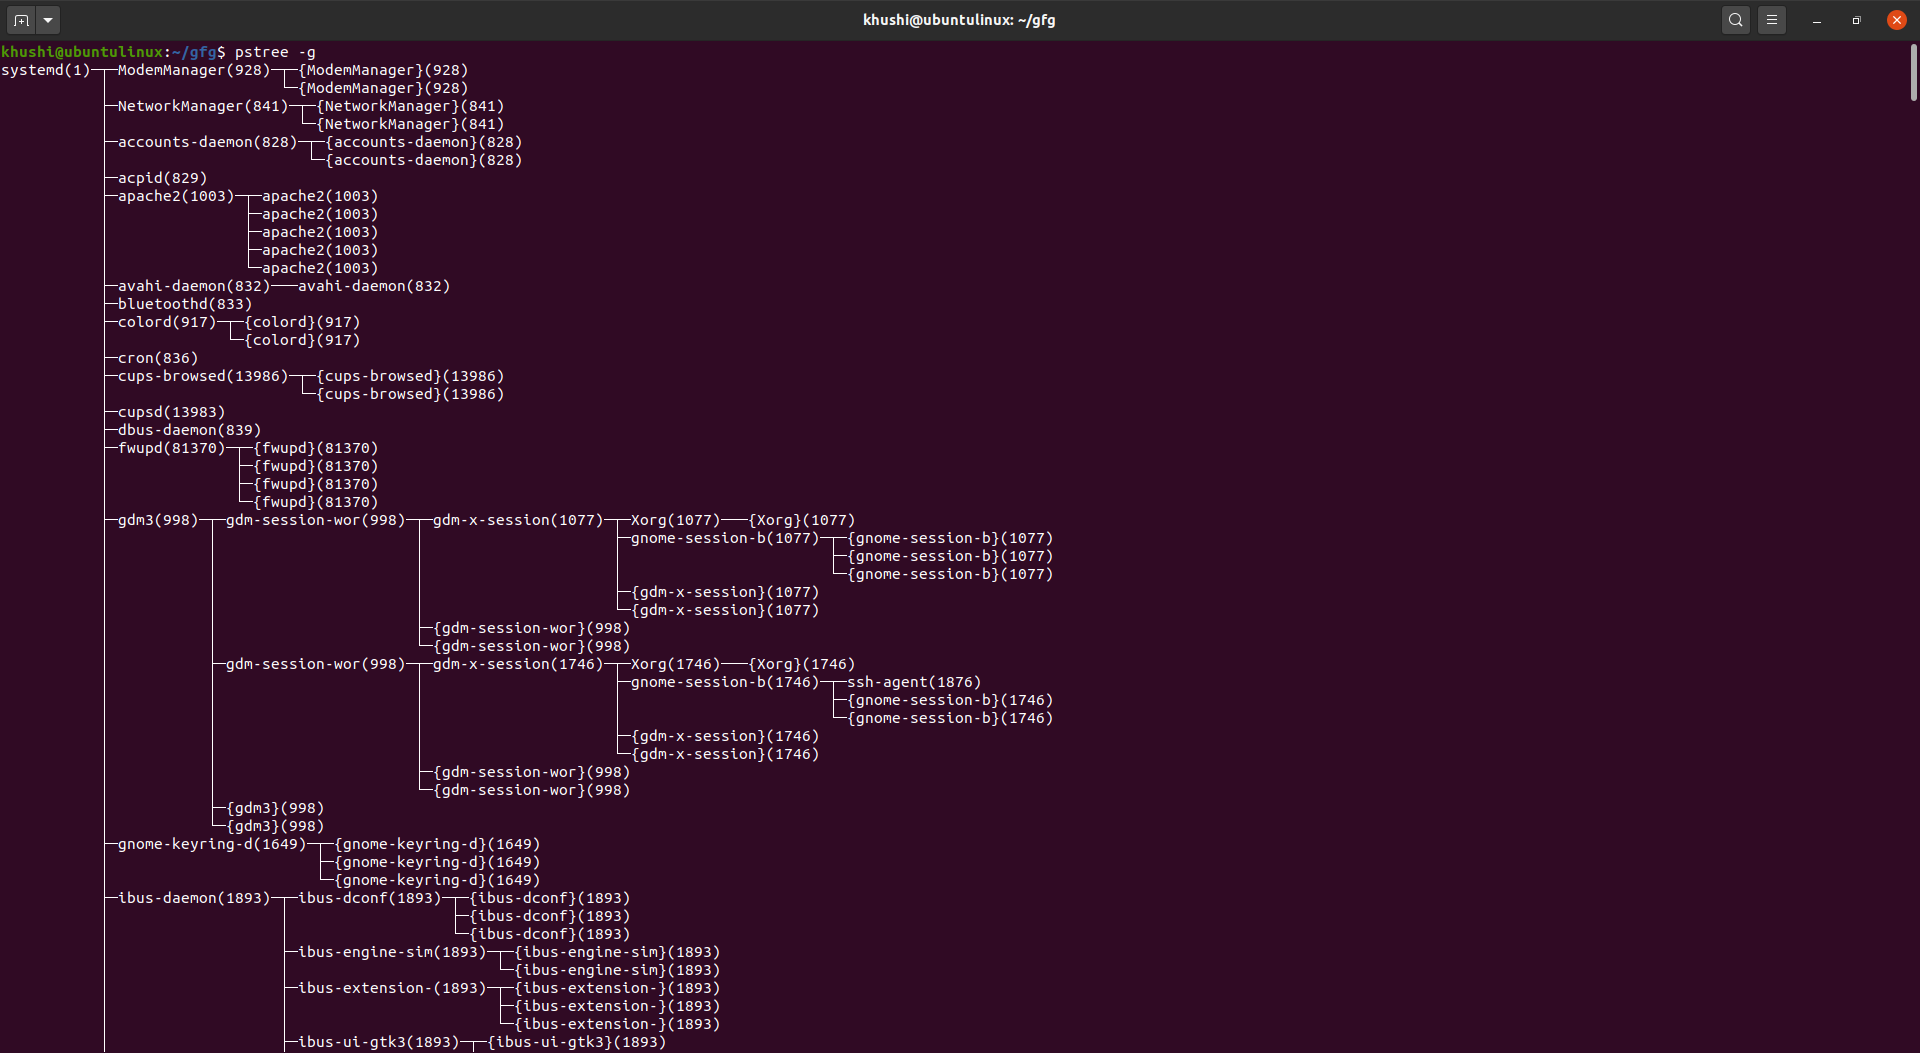Screen dimensions: 1920x1053
Task: Open the hamburger menu button
Action: 1772,20
